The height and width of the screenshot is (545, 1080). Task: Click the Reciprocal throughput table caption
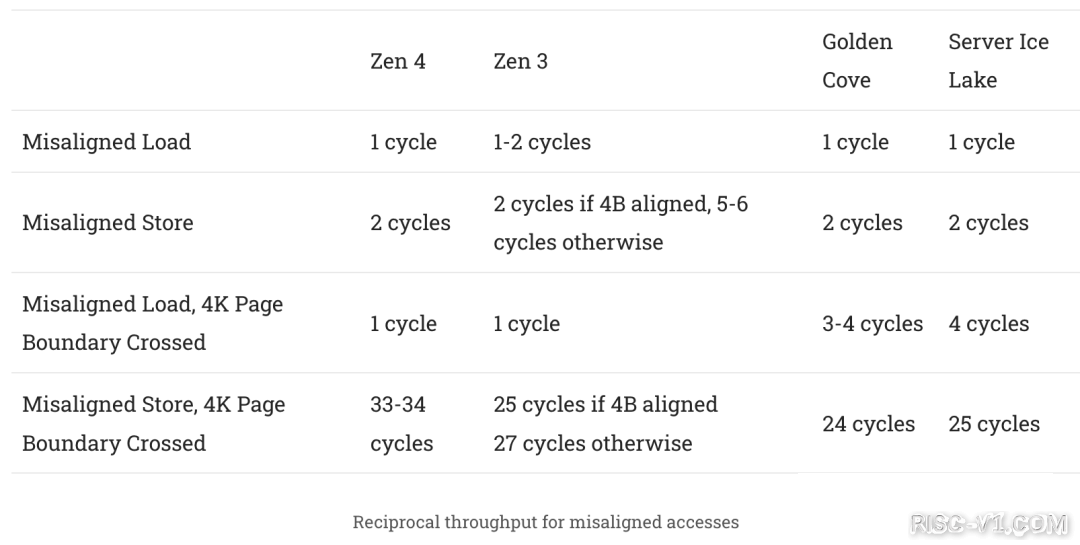pyautogui.click(x=545, y=522)
